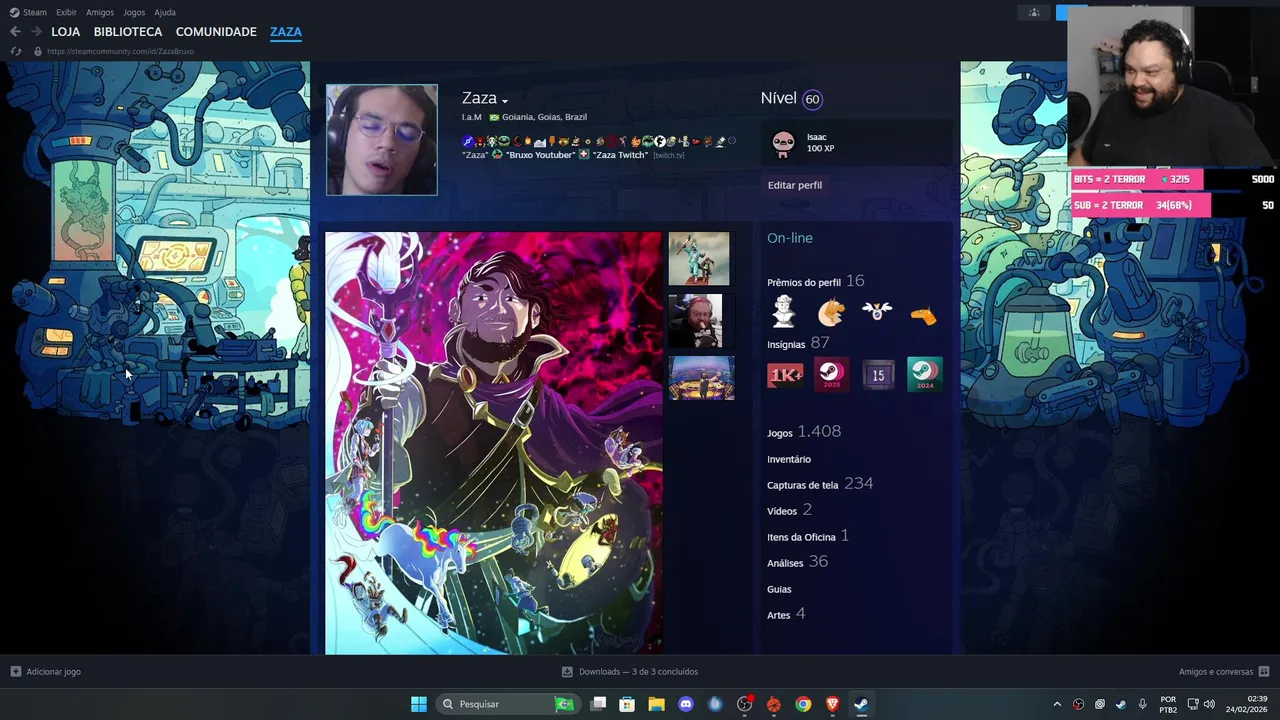
Task: Show hidden system tray icons chevron
Action: [1057, 704]
